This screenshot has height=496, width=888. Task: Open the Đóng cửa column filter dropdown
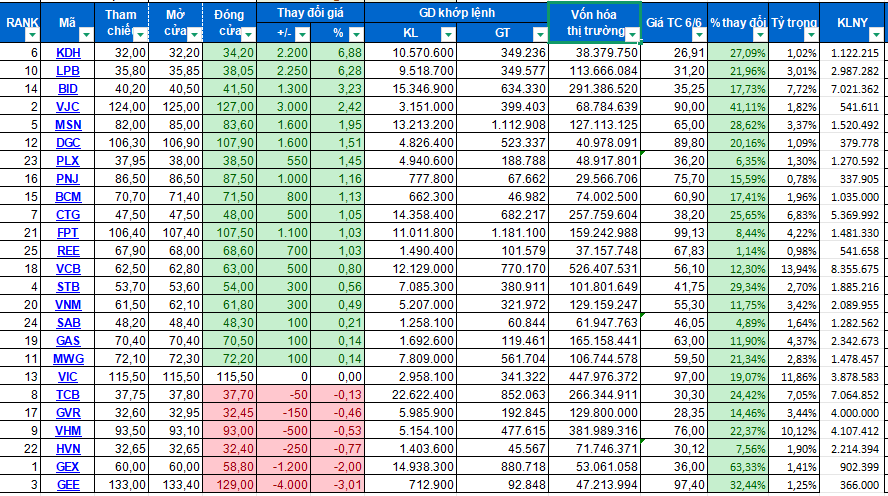click(248, 35)
